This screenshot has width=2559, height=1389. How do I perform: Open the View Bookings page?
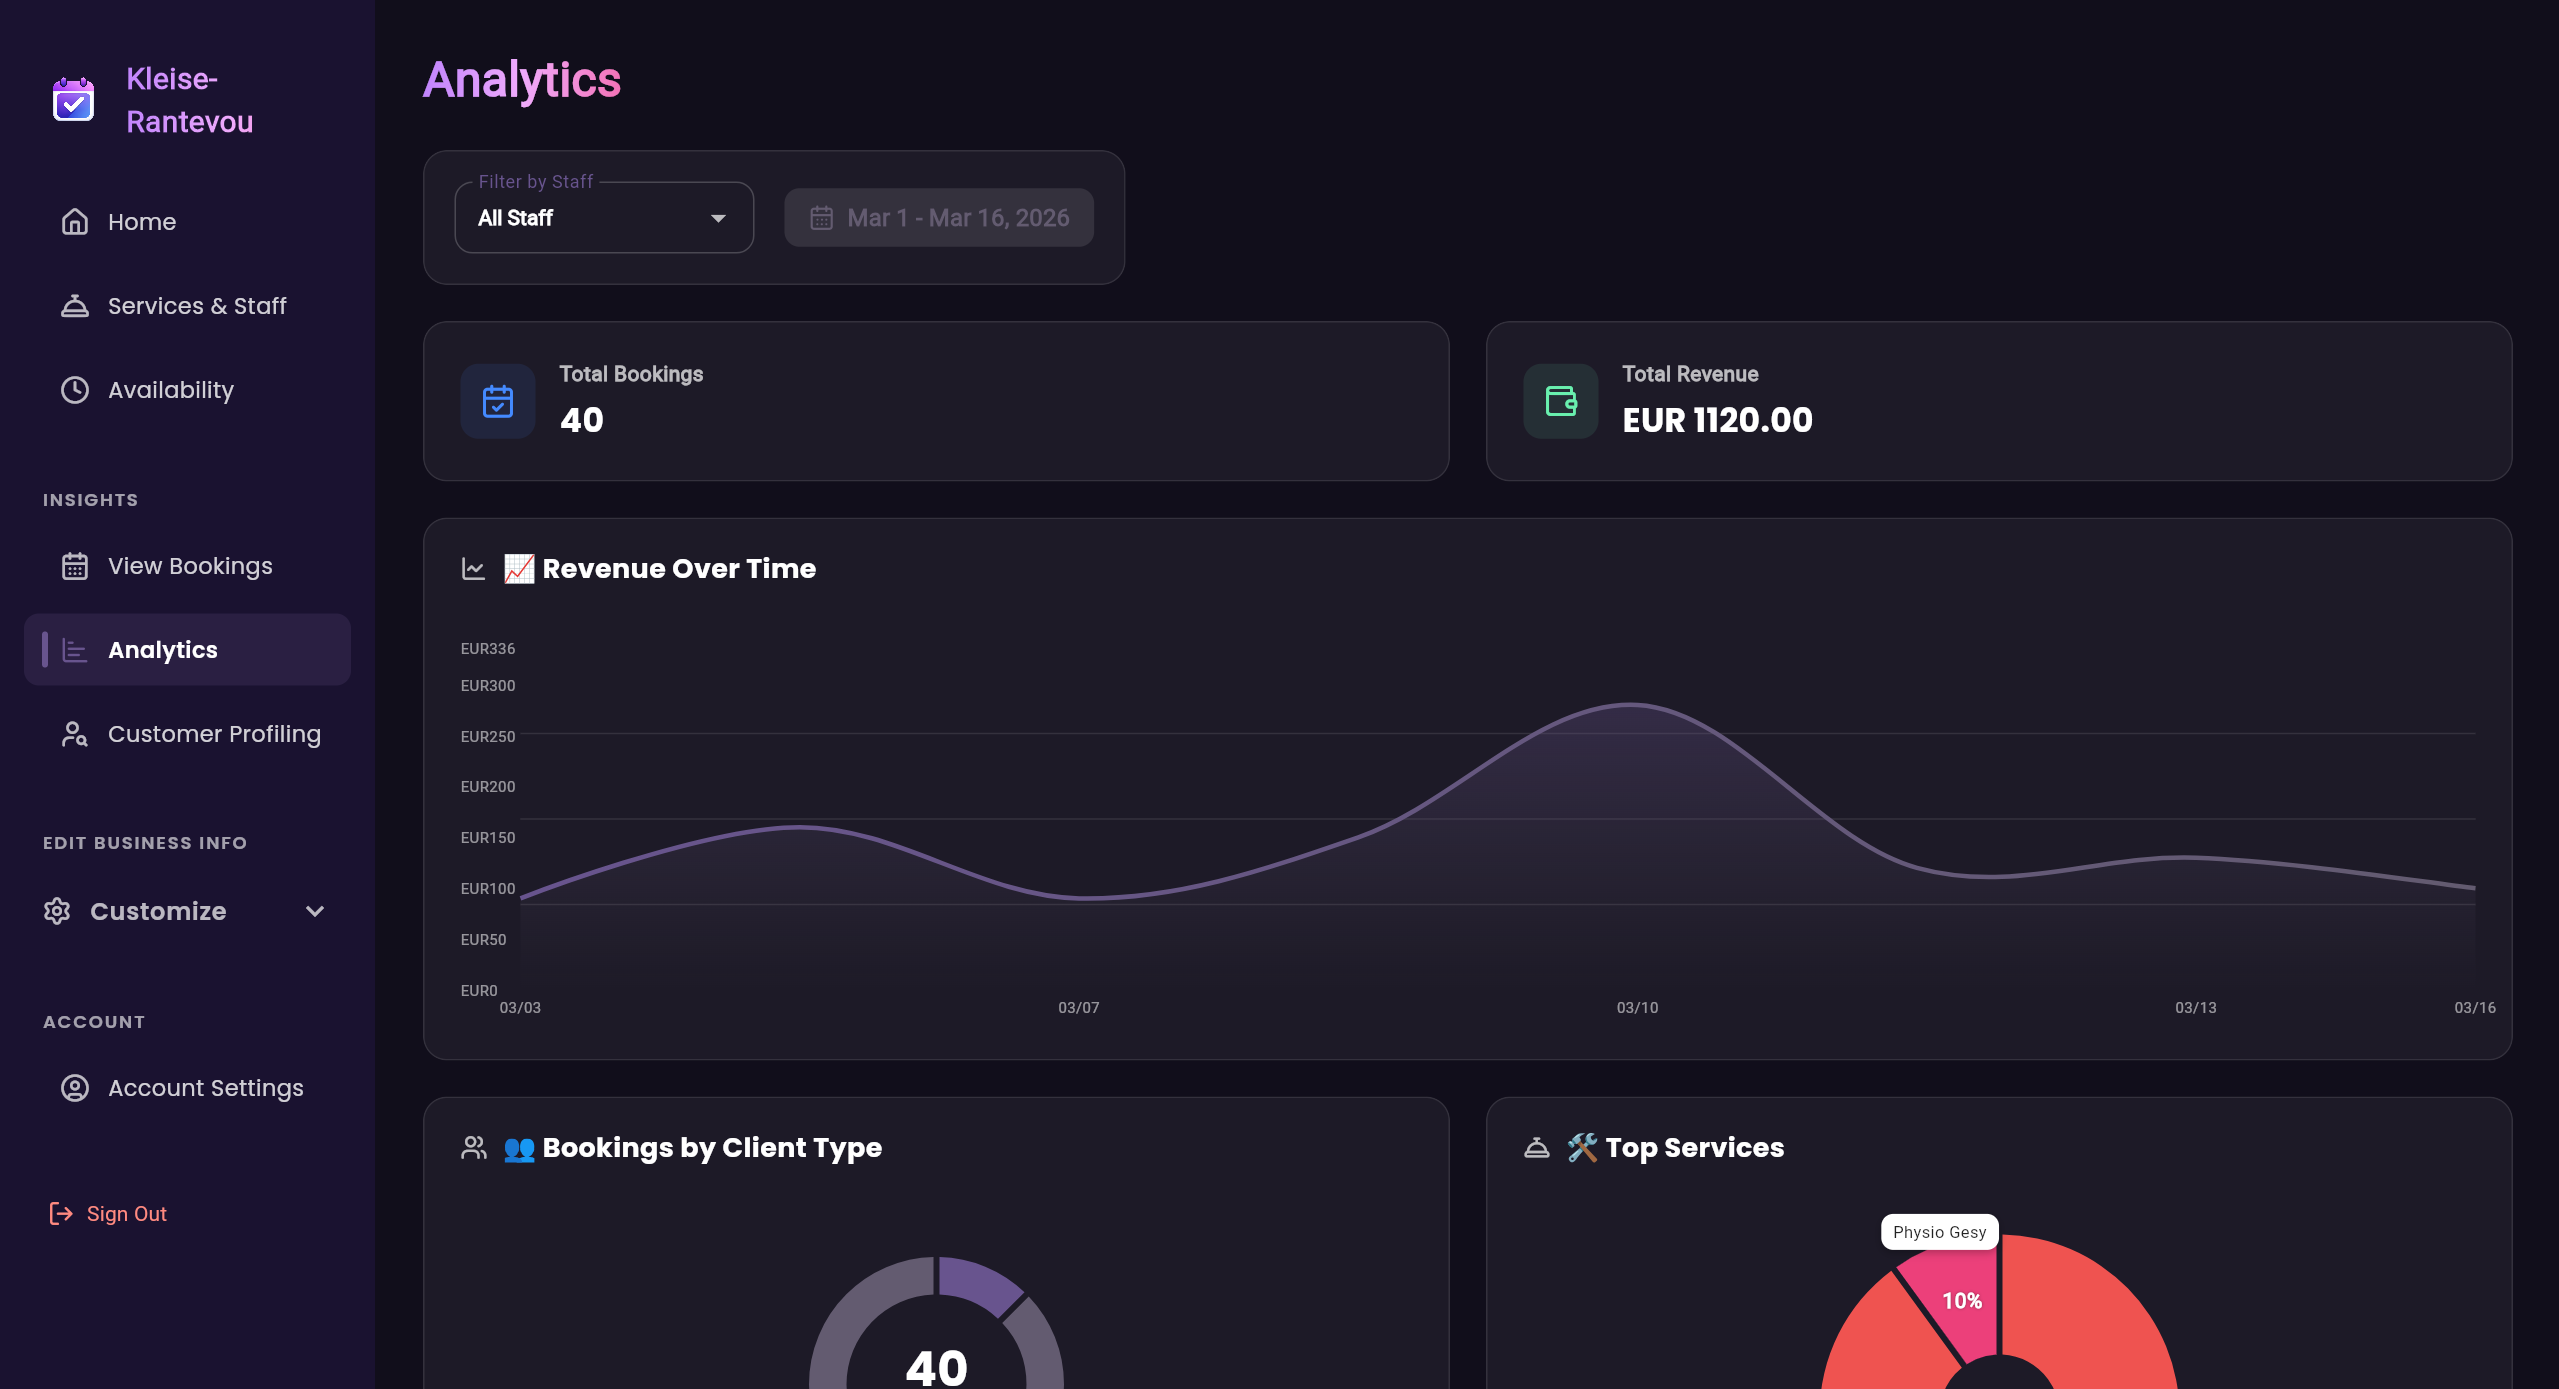click(x=187, y=566)
